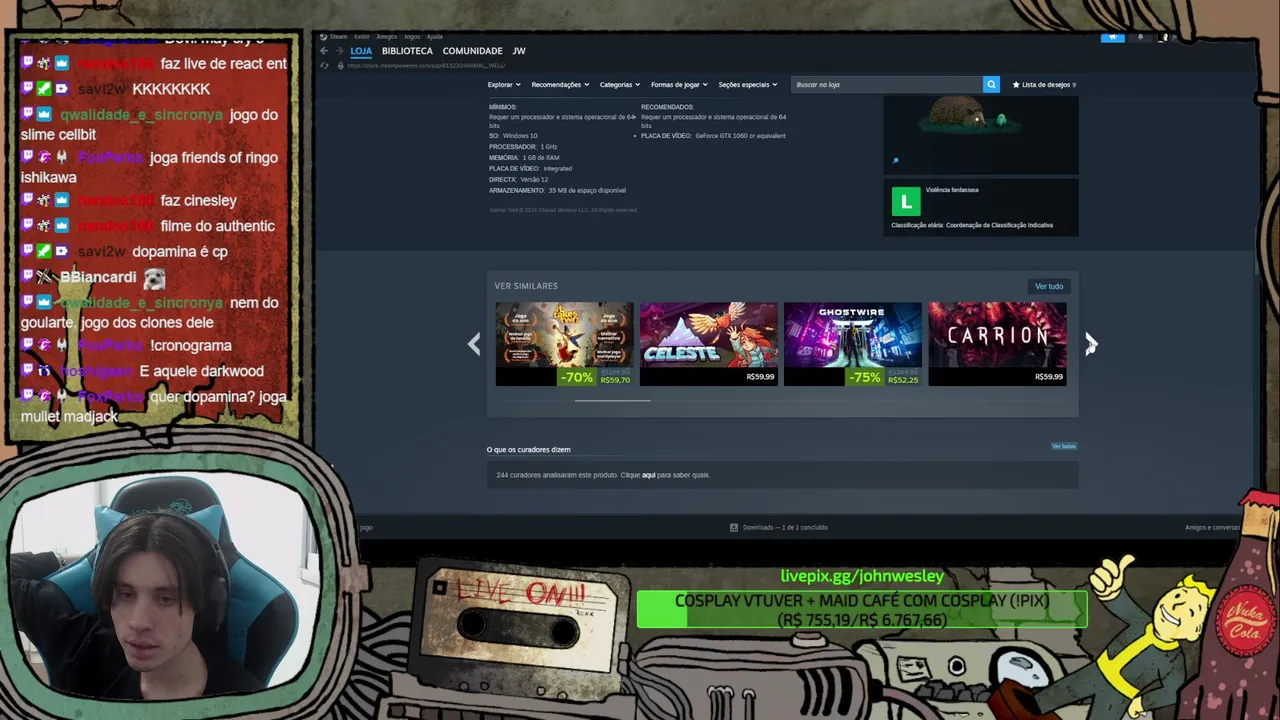Open the Steam menu
This screenshot has height=720, width=1280.
[x=338, y=37]
